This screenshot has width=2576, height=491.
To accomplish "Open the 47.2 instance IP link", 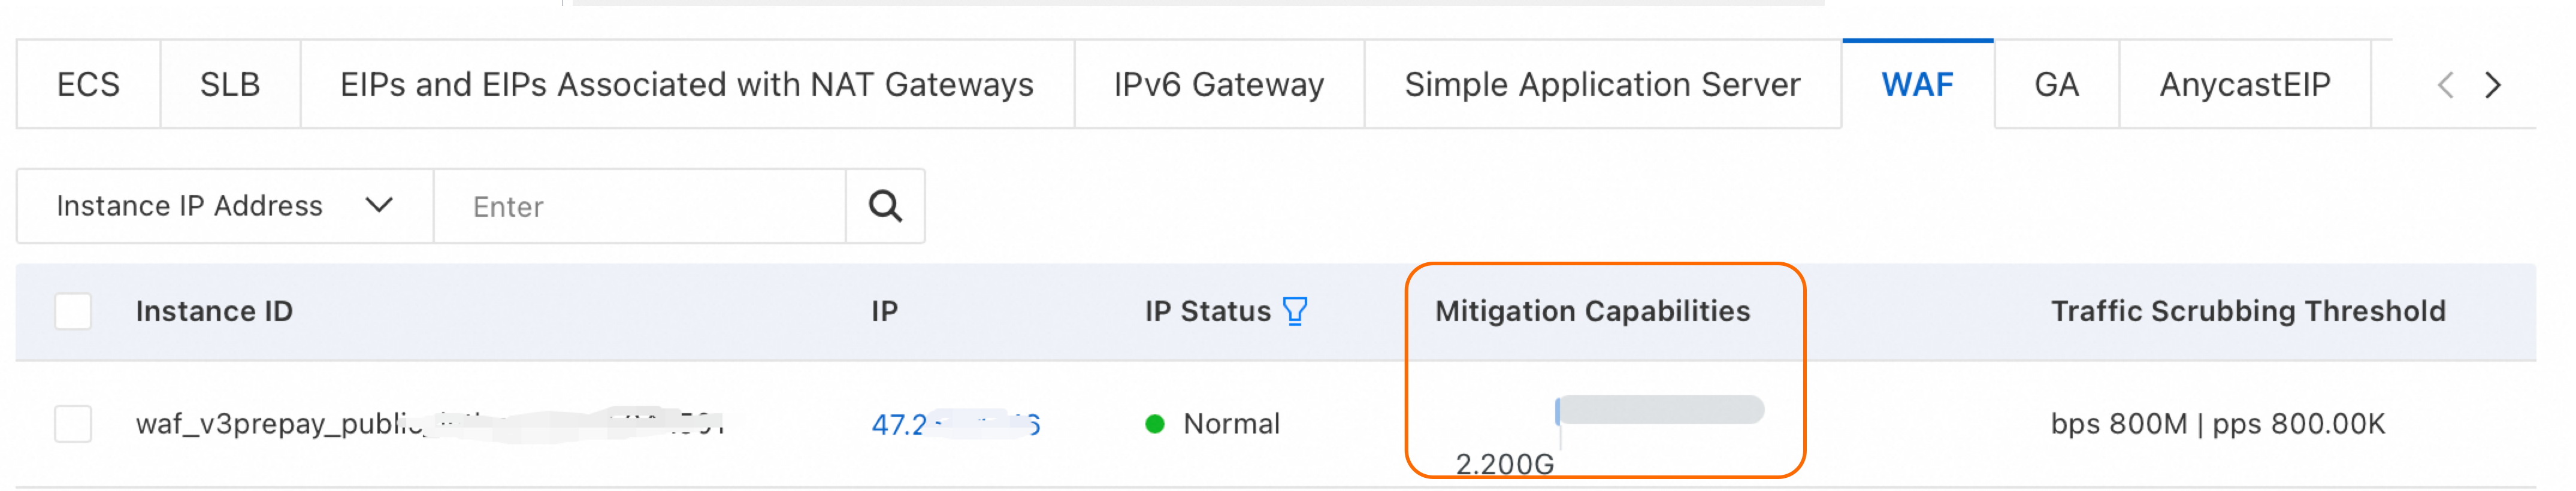I will coord(956,425).
